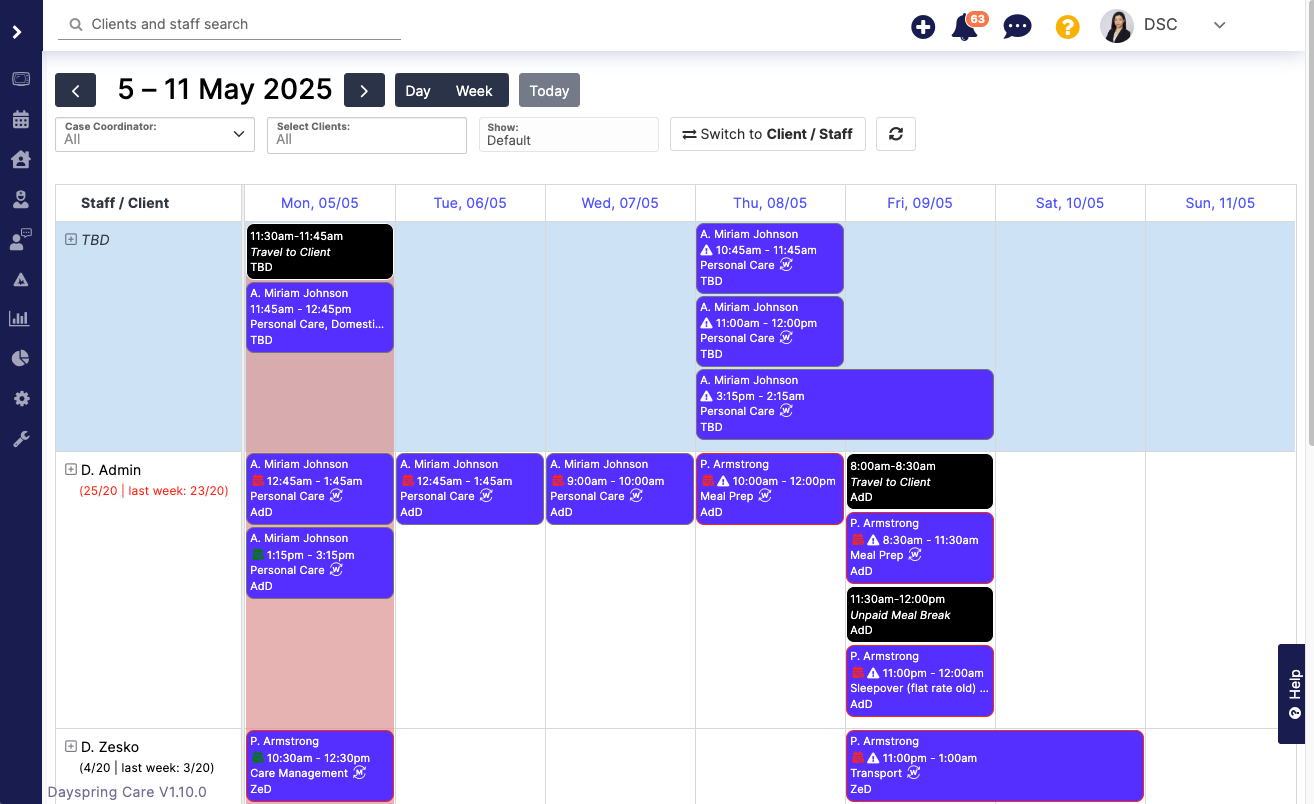This screenshot has width=1314, height=804.
Task: Open the Show Default dropdown
Action: (x=569, y=135)
